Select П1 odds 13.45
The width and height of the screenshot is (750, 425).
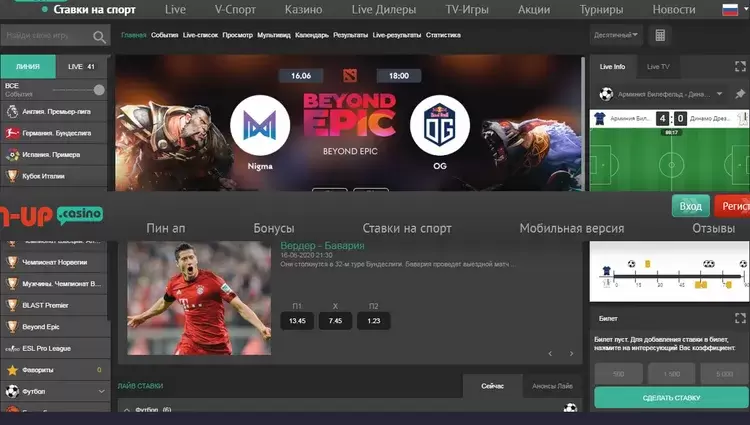297,321
